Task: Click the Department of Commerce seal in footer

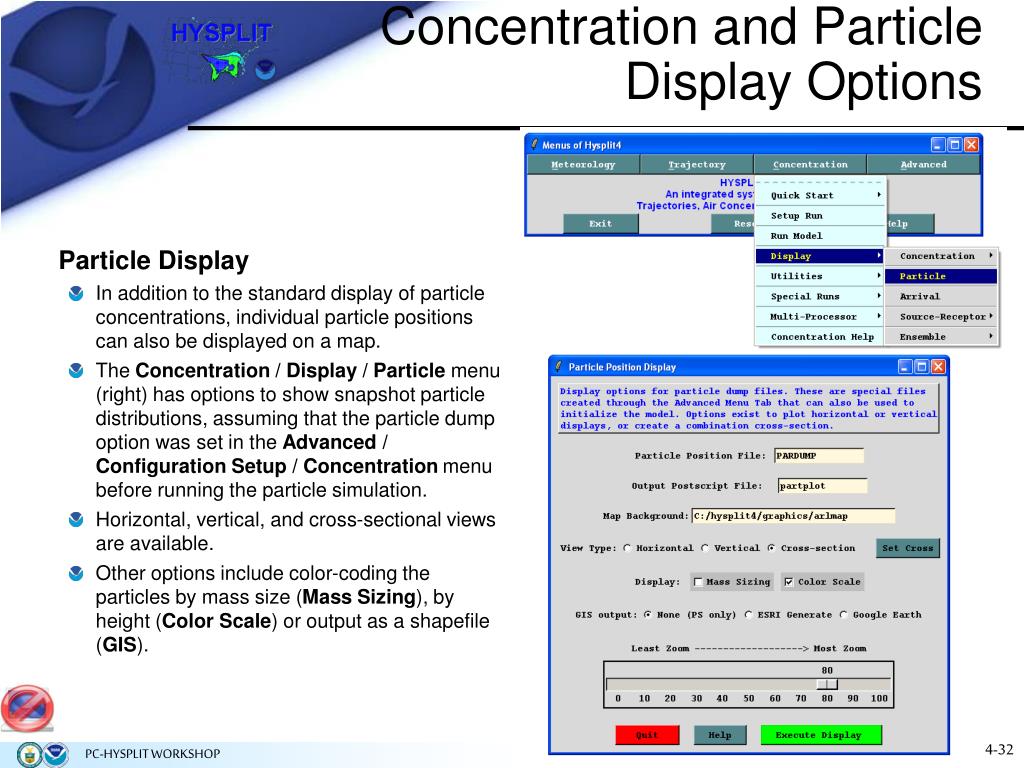Action: click(29, 755)
